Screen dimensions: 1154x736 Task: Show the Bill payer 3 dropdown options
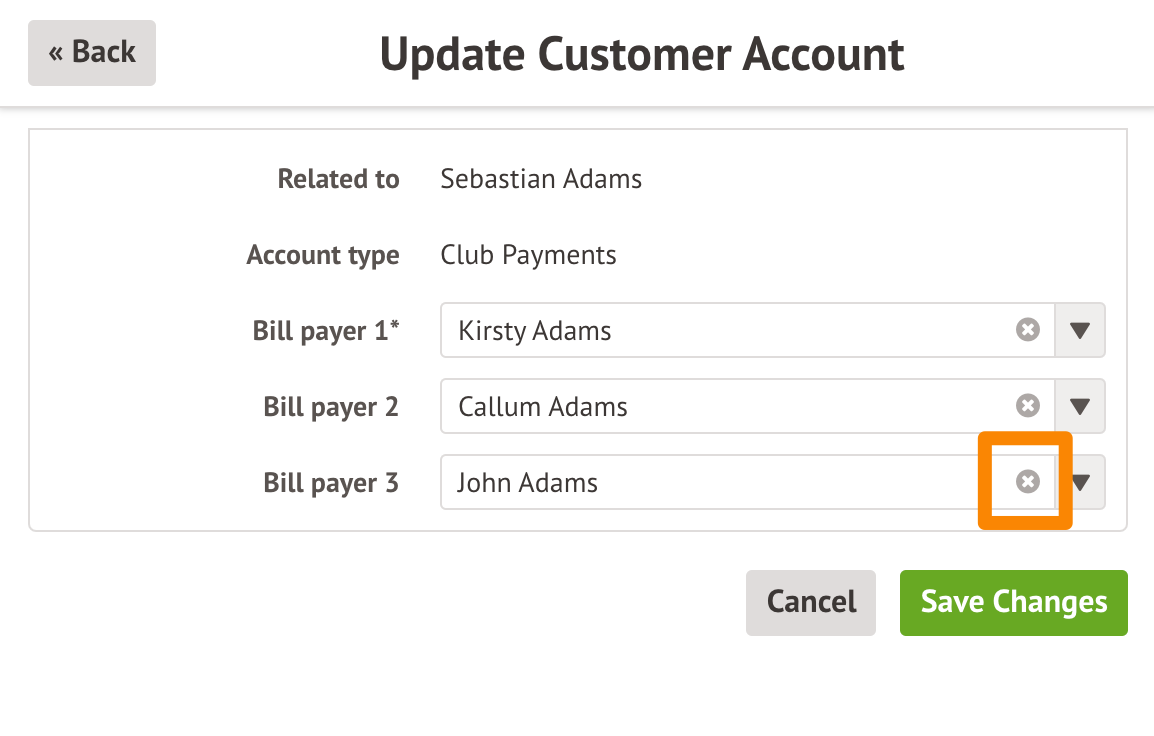[x=1082, y=482]
